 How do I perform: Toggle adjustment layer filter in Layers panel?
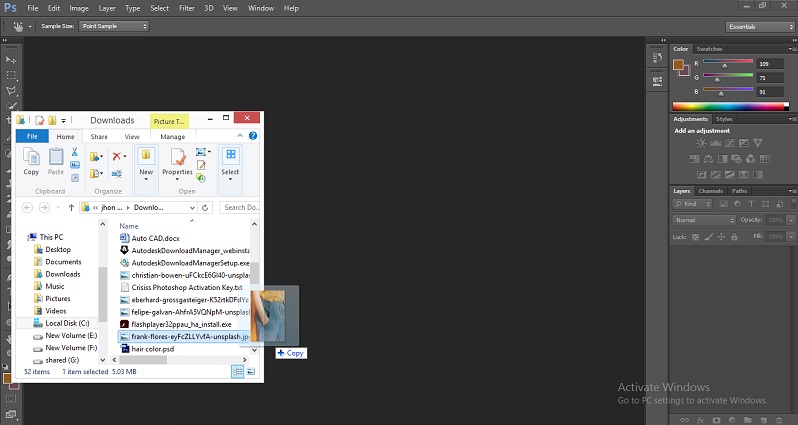coord(737,204)
